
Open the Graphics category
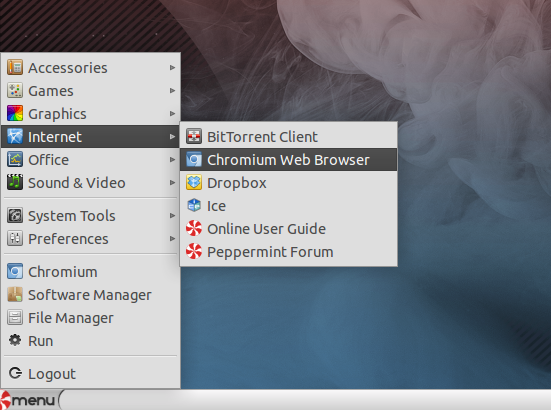(x=91, y=114)
